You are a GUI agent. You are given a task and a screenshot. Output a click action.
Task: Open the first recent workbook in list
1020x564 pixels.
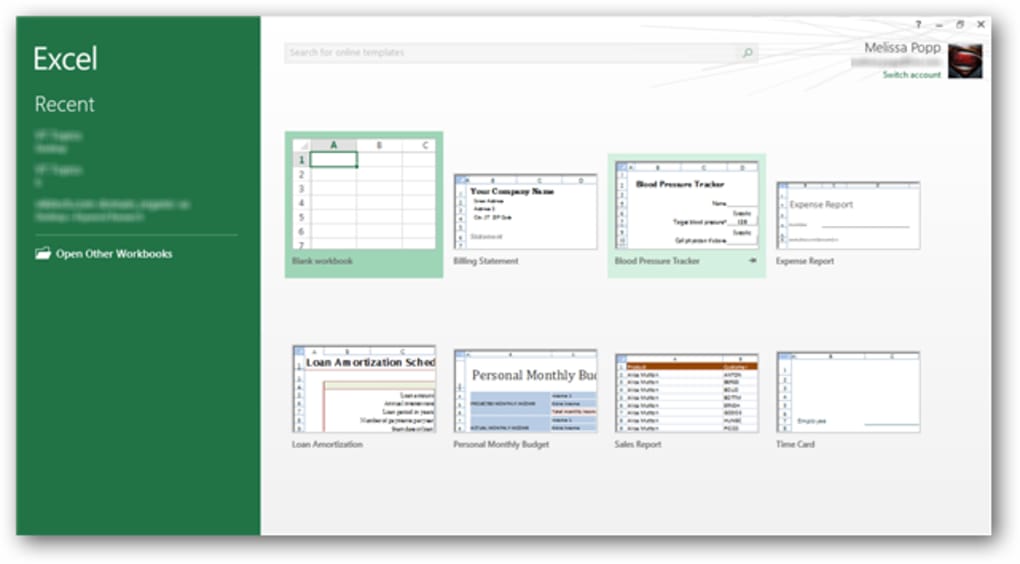(59, 142)
